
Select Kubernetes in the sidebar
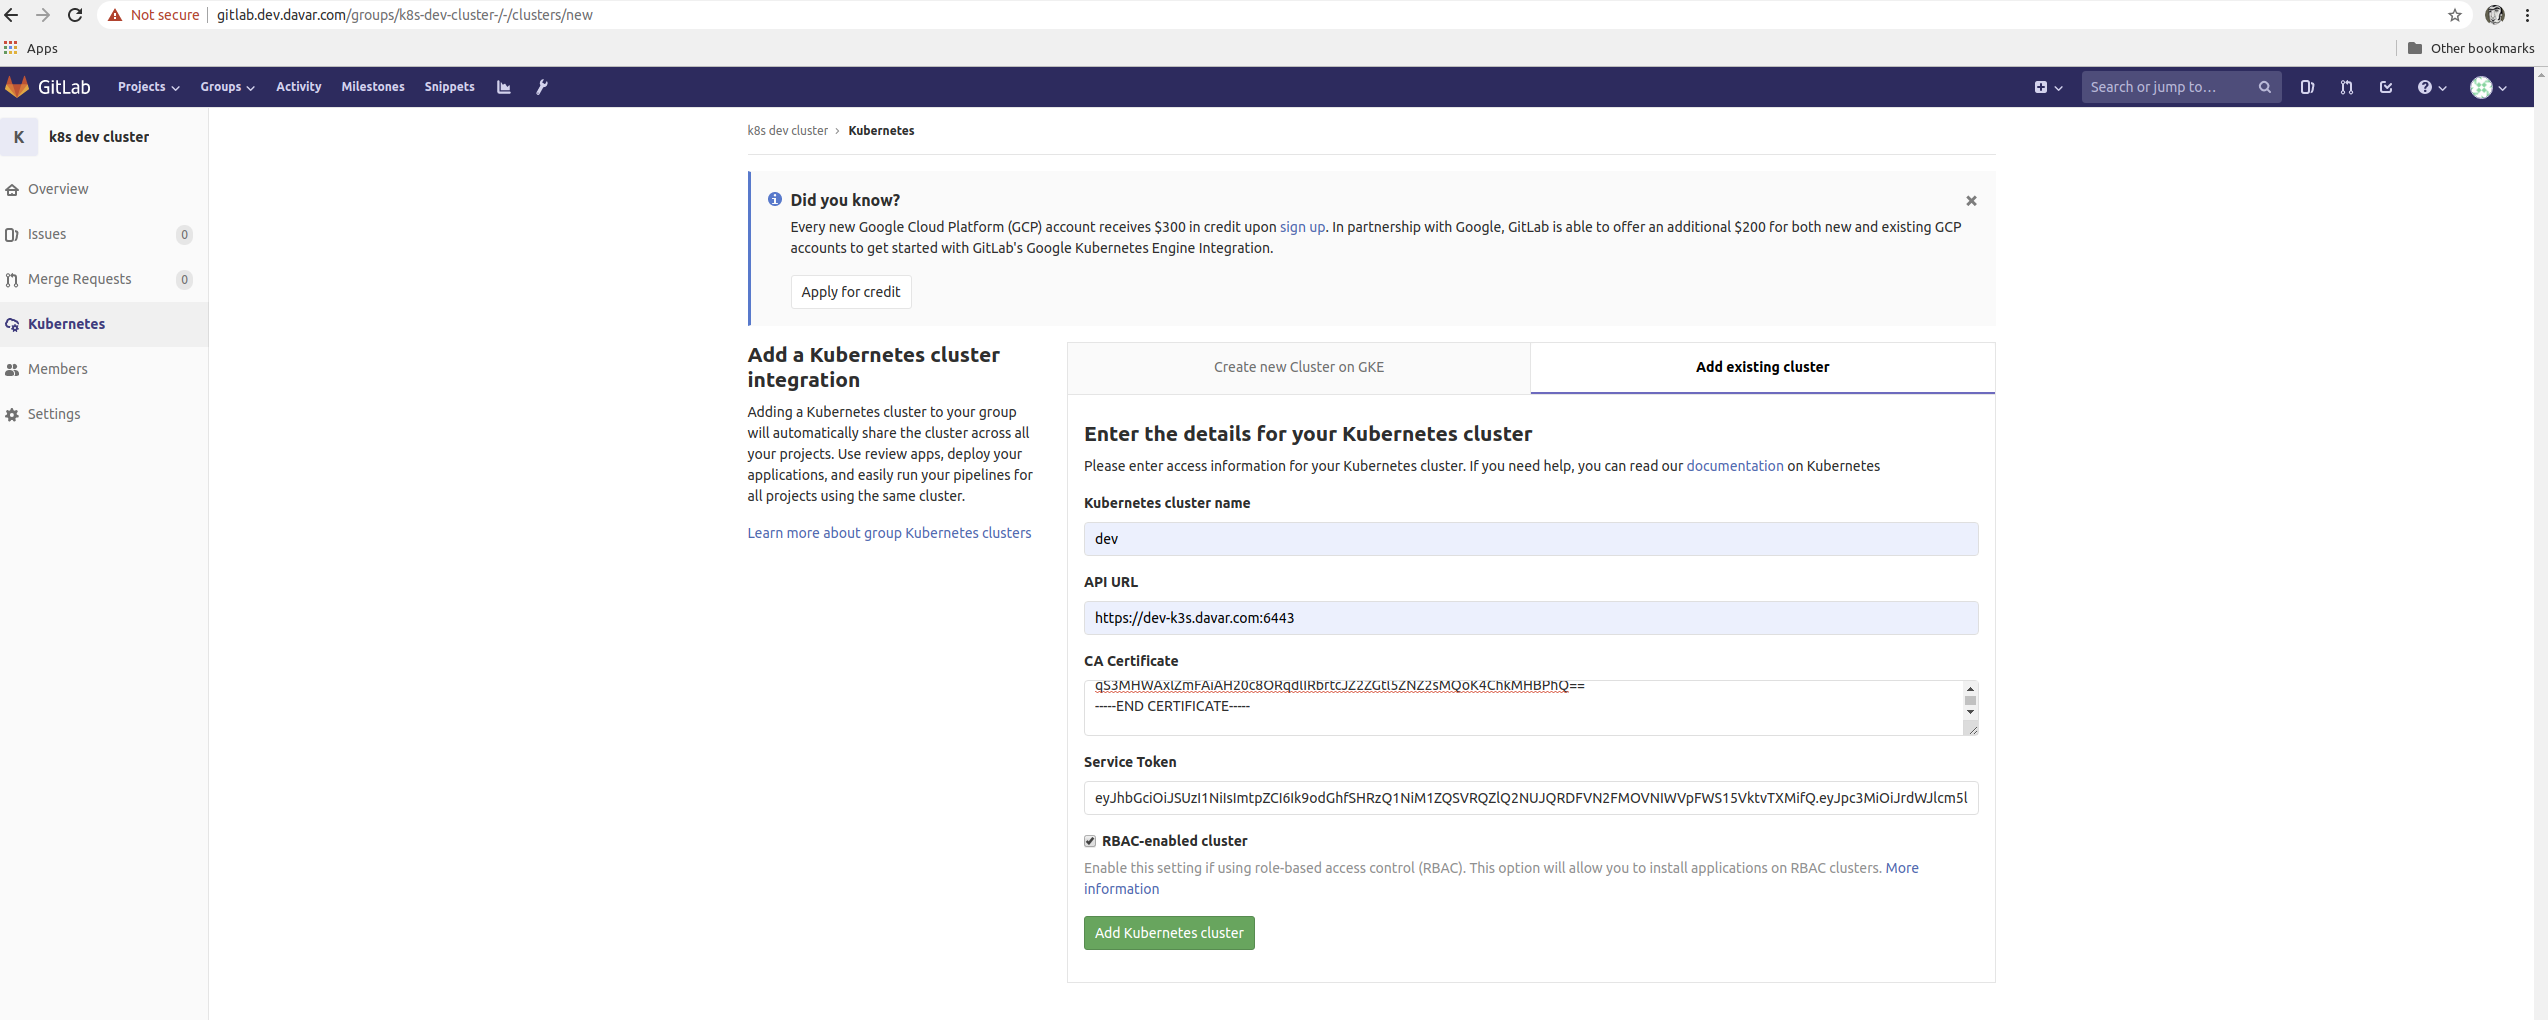104,324
